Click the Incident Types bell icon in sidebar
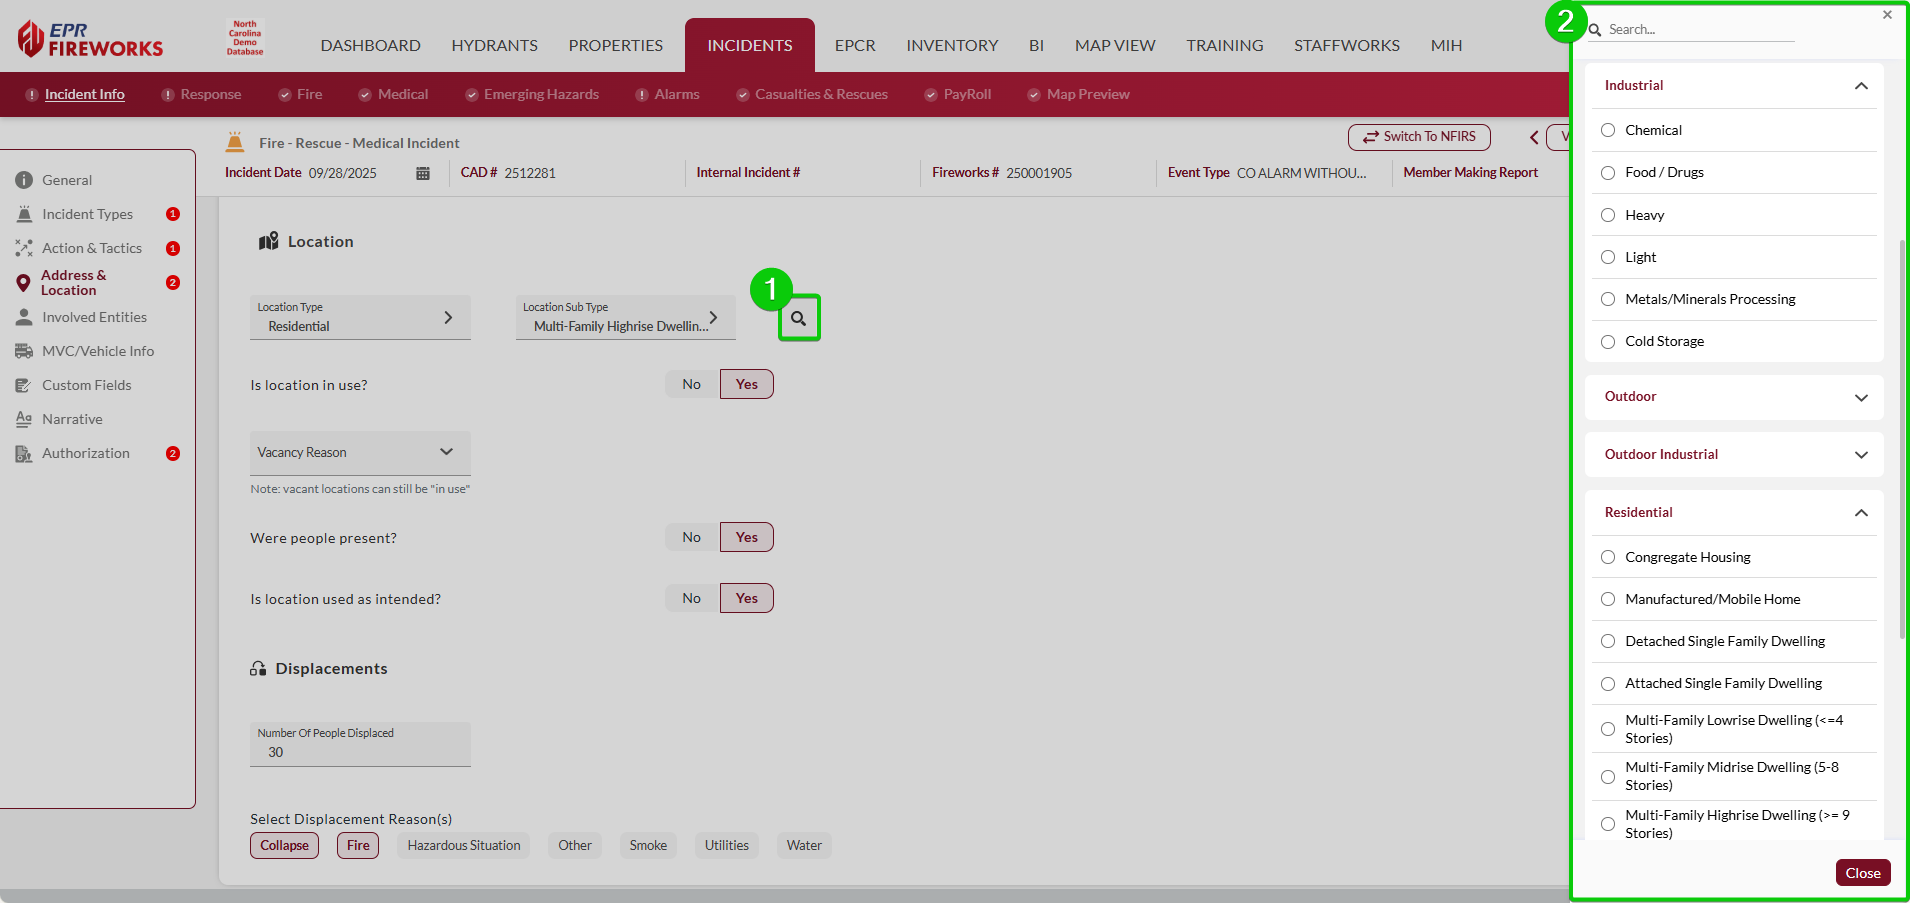Image resolution: width=1910 pixels, height=903 pixels. point(24,214)
